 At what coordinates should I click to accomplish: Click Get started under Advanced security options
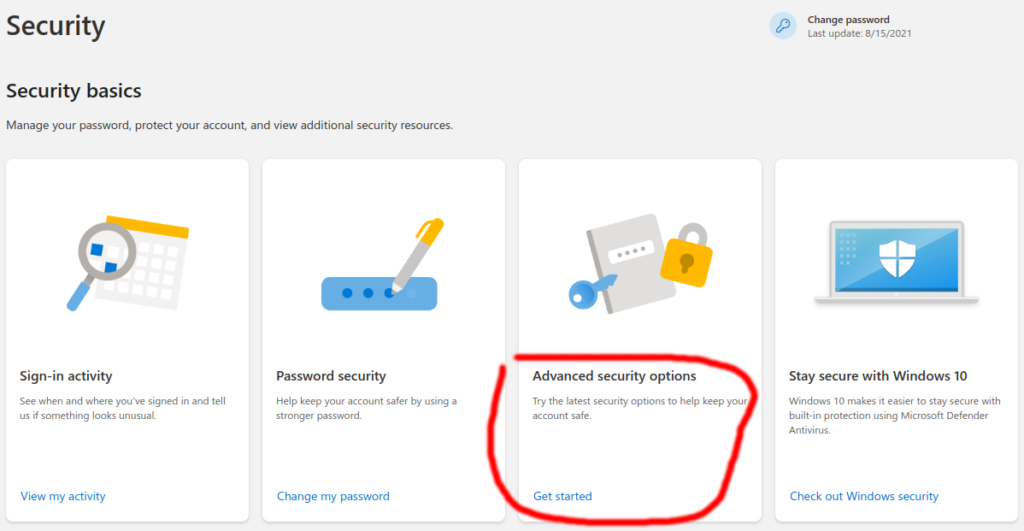(x=562, y=496)
